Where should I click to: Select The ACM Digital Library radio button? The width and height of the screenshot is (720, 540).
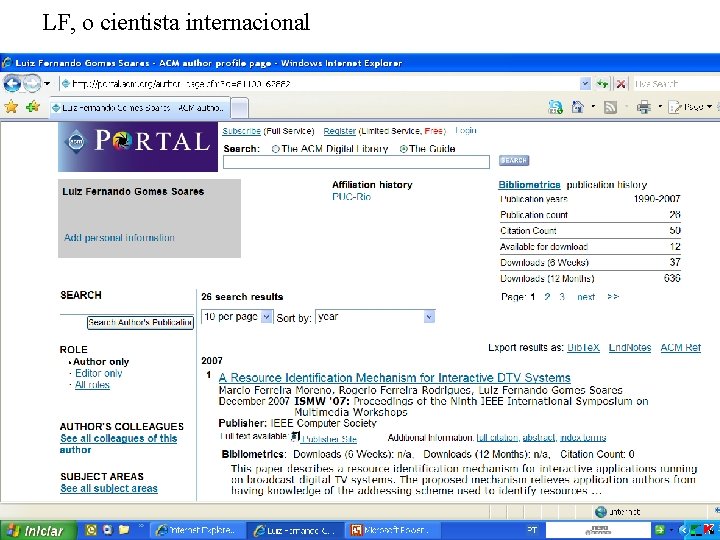276,149
